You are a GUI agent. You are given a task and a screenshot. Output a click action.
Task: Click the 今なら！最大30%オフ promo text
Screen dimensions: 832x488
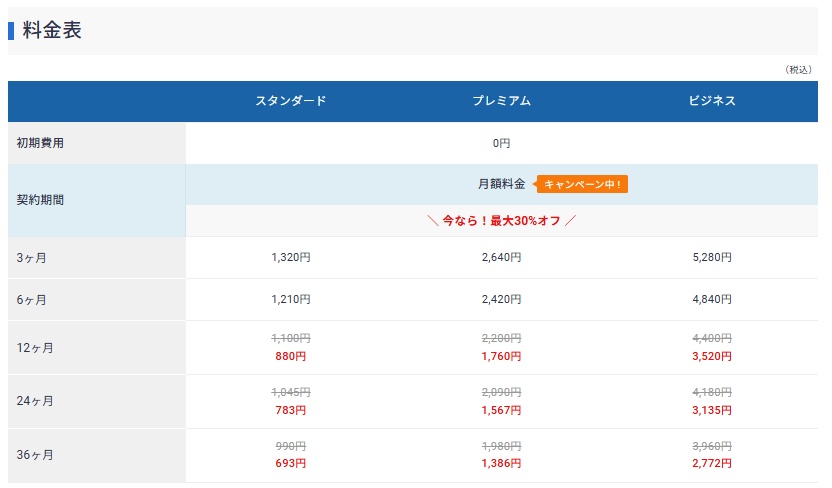click(501, 221)
